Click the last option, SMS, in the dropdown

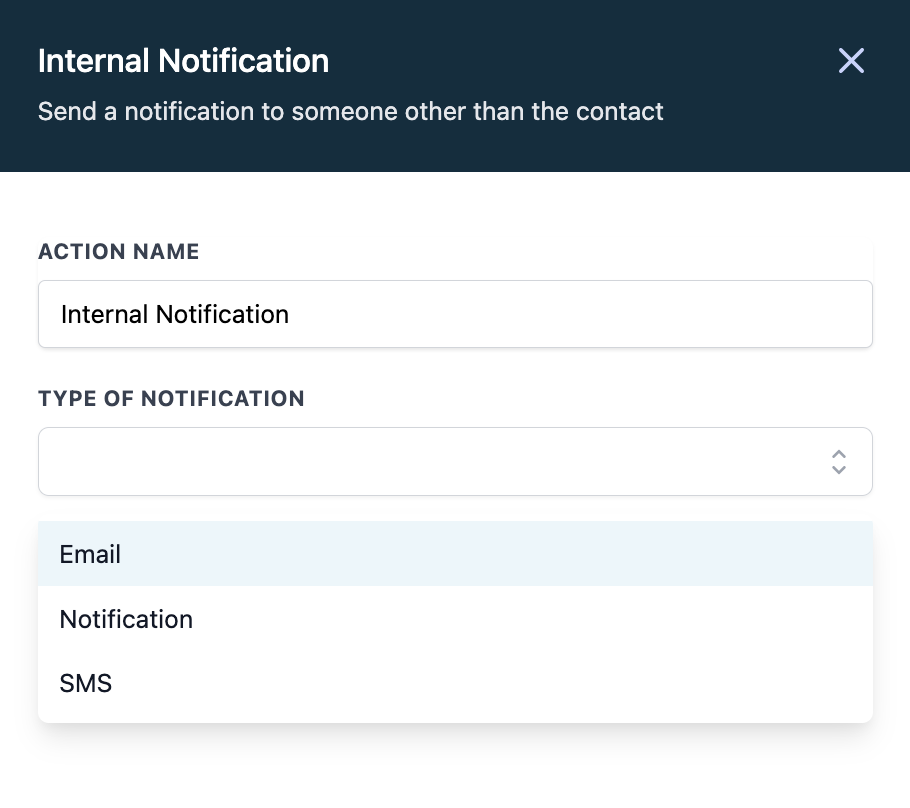[455, 684]
